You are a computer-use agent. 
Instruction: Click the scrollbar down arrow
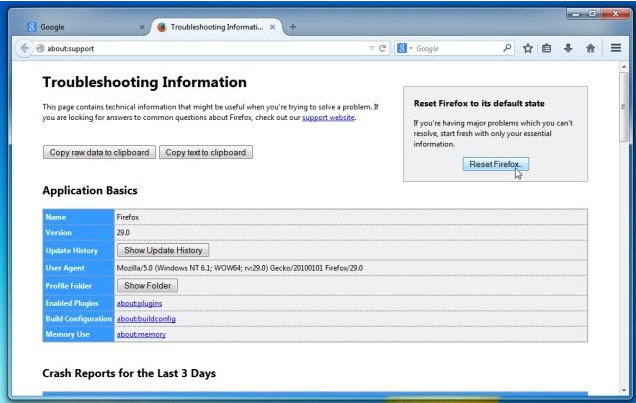tap(624, 390)
